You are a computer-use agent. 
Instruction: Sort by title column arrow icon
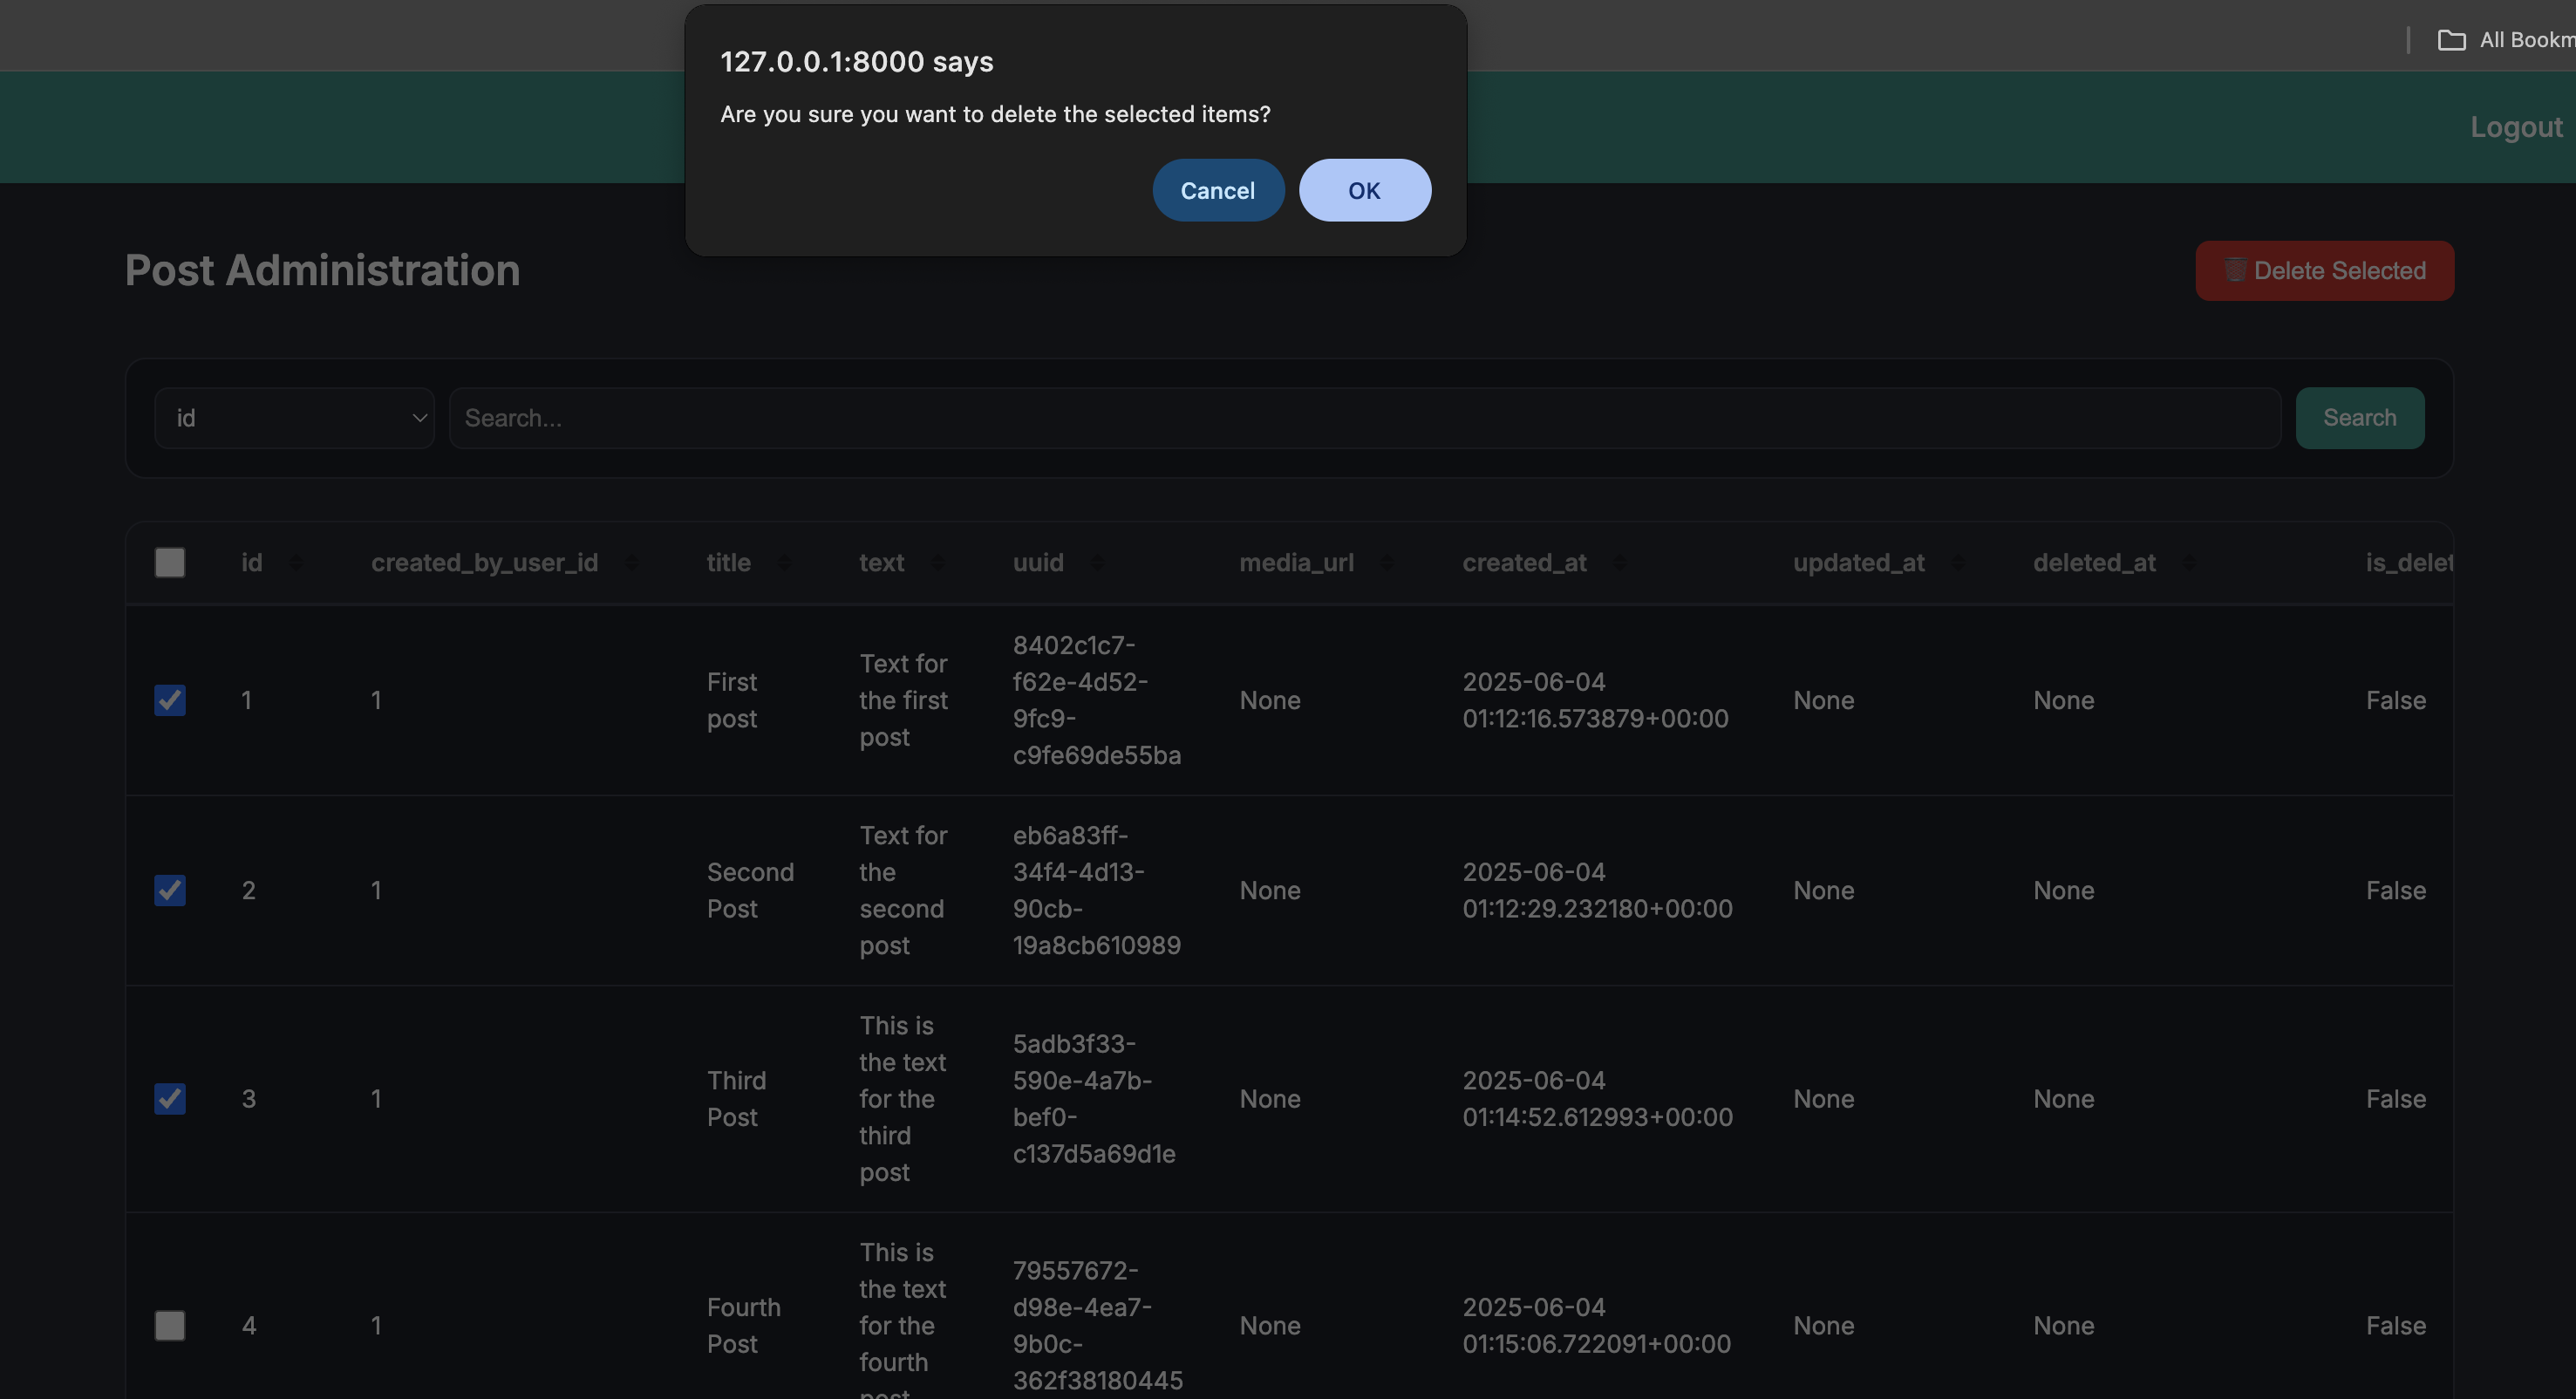click(x=784, y=563)
